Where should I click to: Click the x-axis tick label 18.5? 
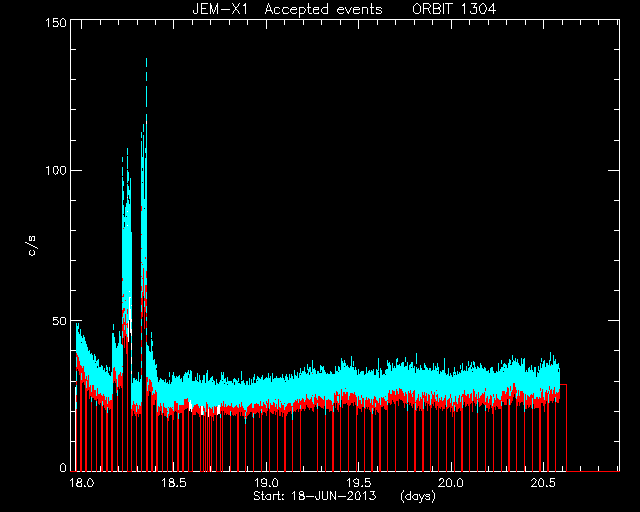point(174,483)
